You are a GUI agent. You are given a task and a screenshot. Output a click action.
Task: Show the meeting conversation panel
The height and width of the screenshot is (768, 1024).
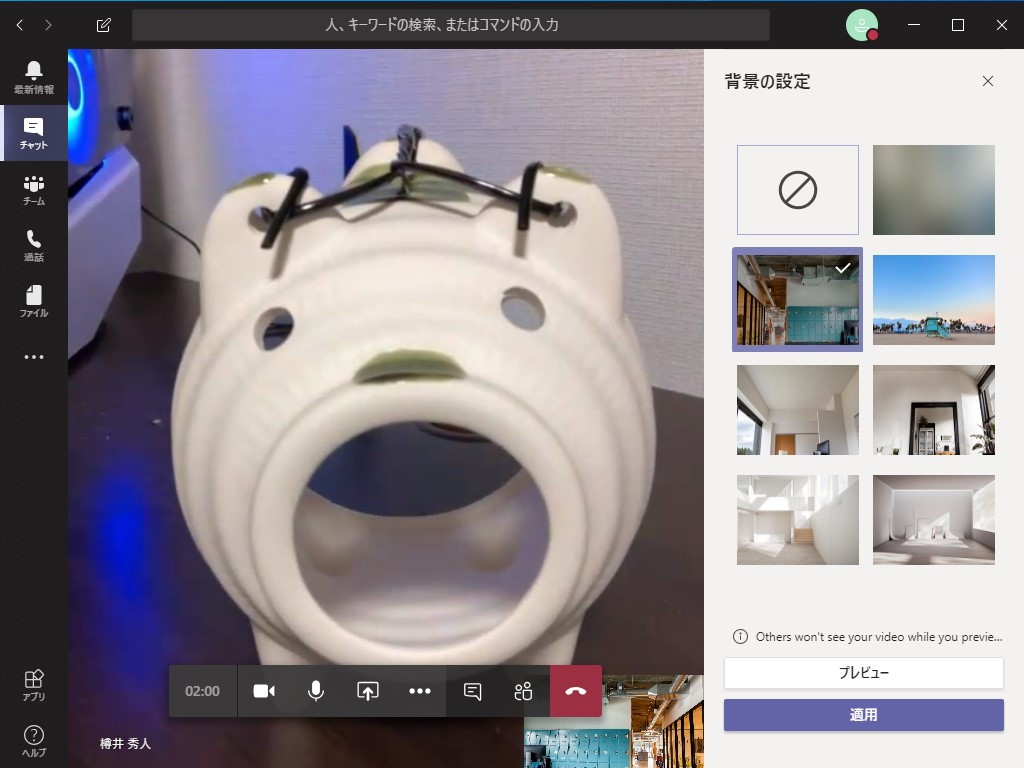[471, 690]
